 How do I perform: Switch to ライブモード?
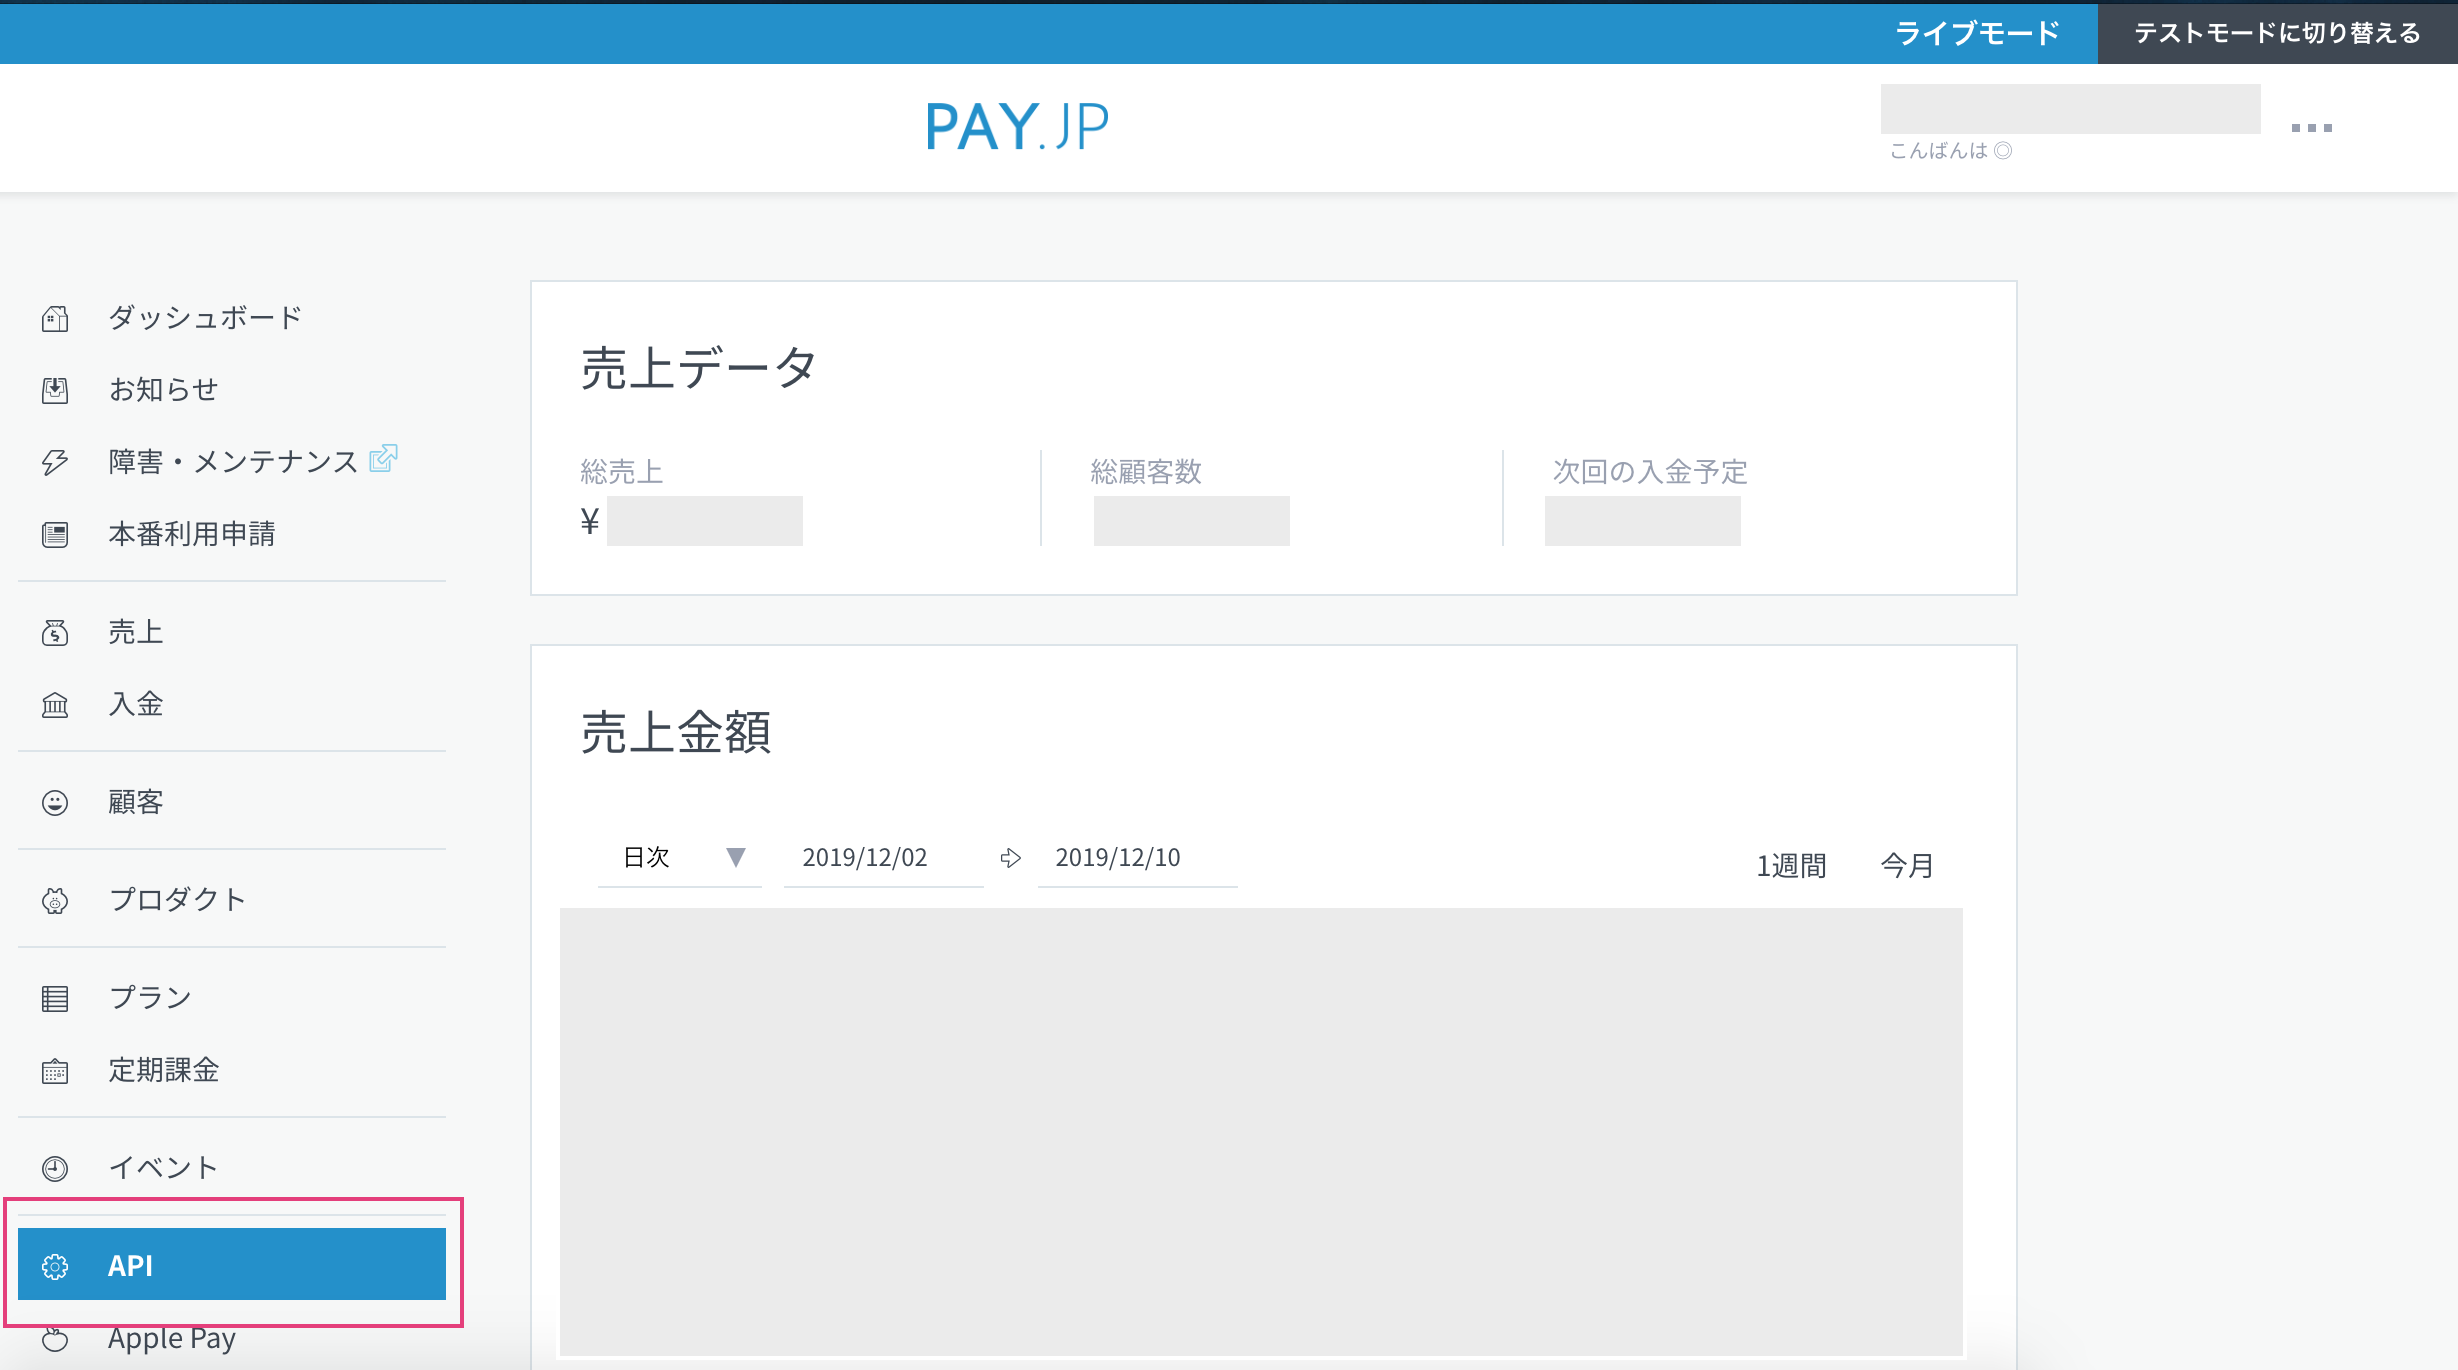pos(1978,33)
